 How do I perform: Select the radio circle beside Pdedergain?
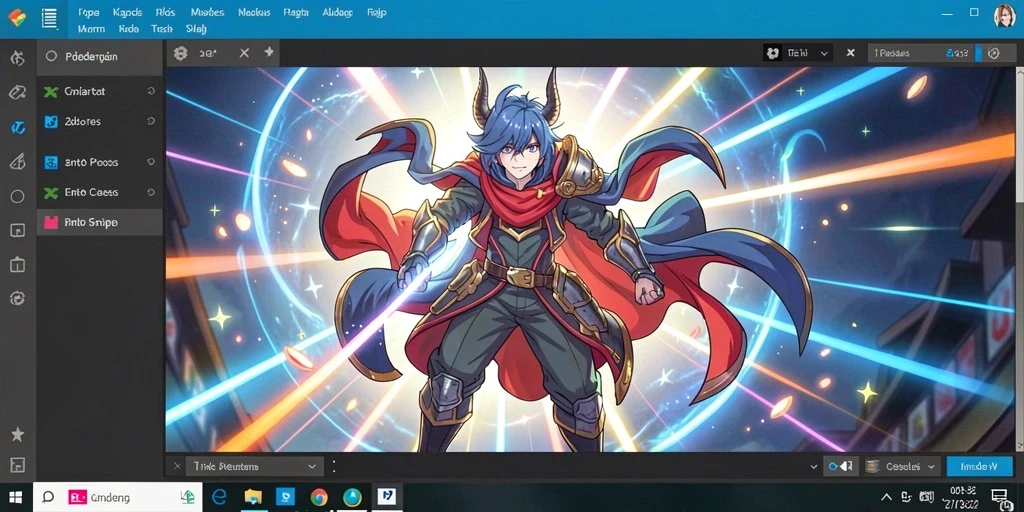(x=51, y=57)
